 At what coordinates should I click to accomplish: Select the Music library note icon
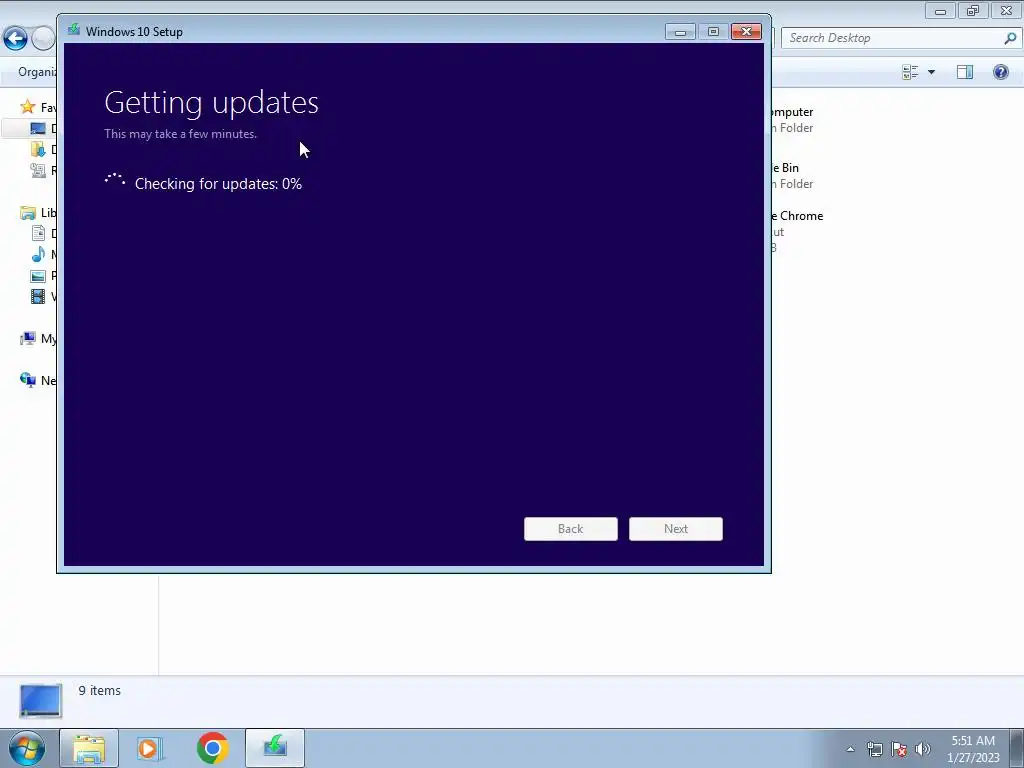click(x=39, y=254)
